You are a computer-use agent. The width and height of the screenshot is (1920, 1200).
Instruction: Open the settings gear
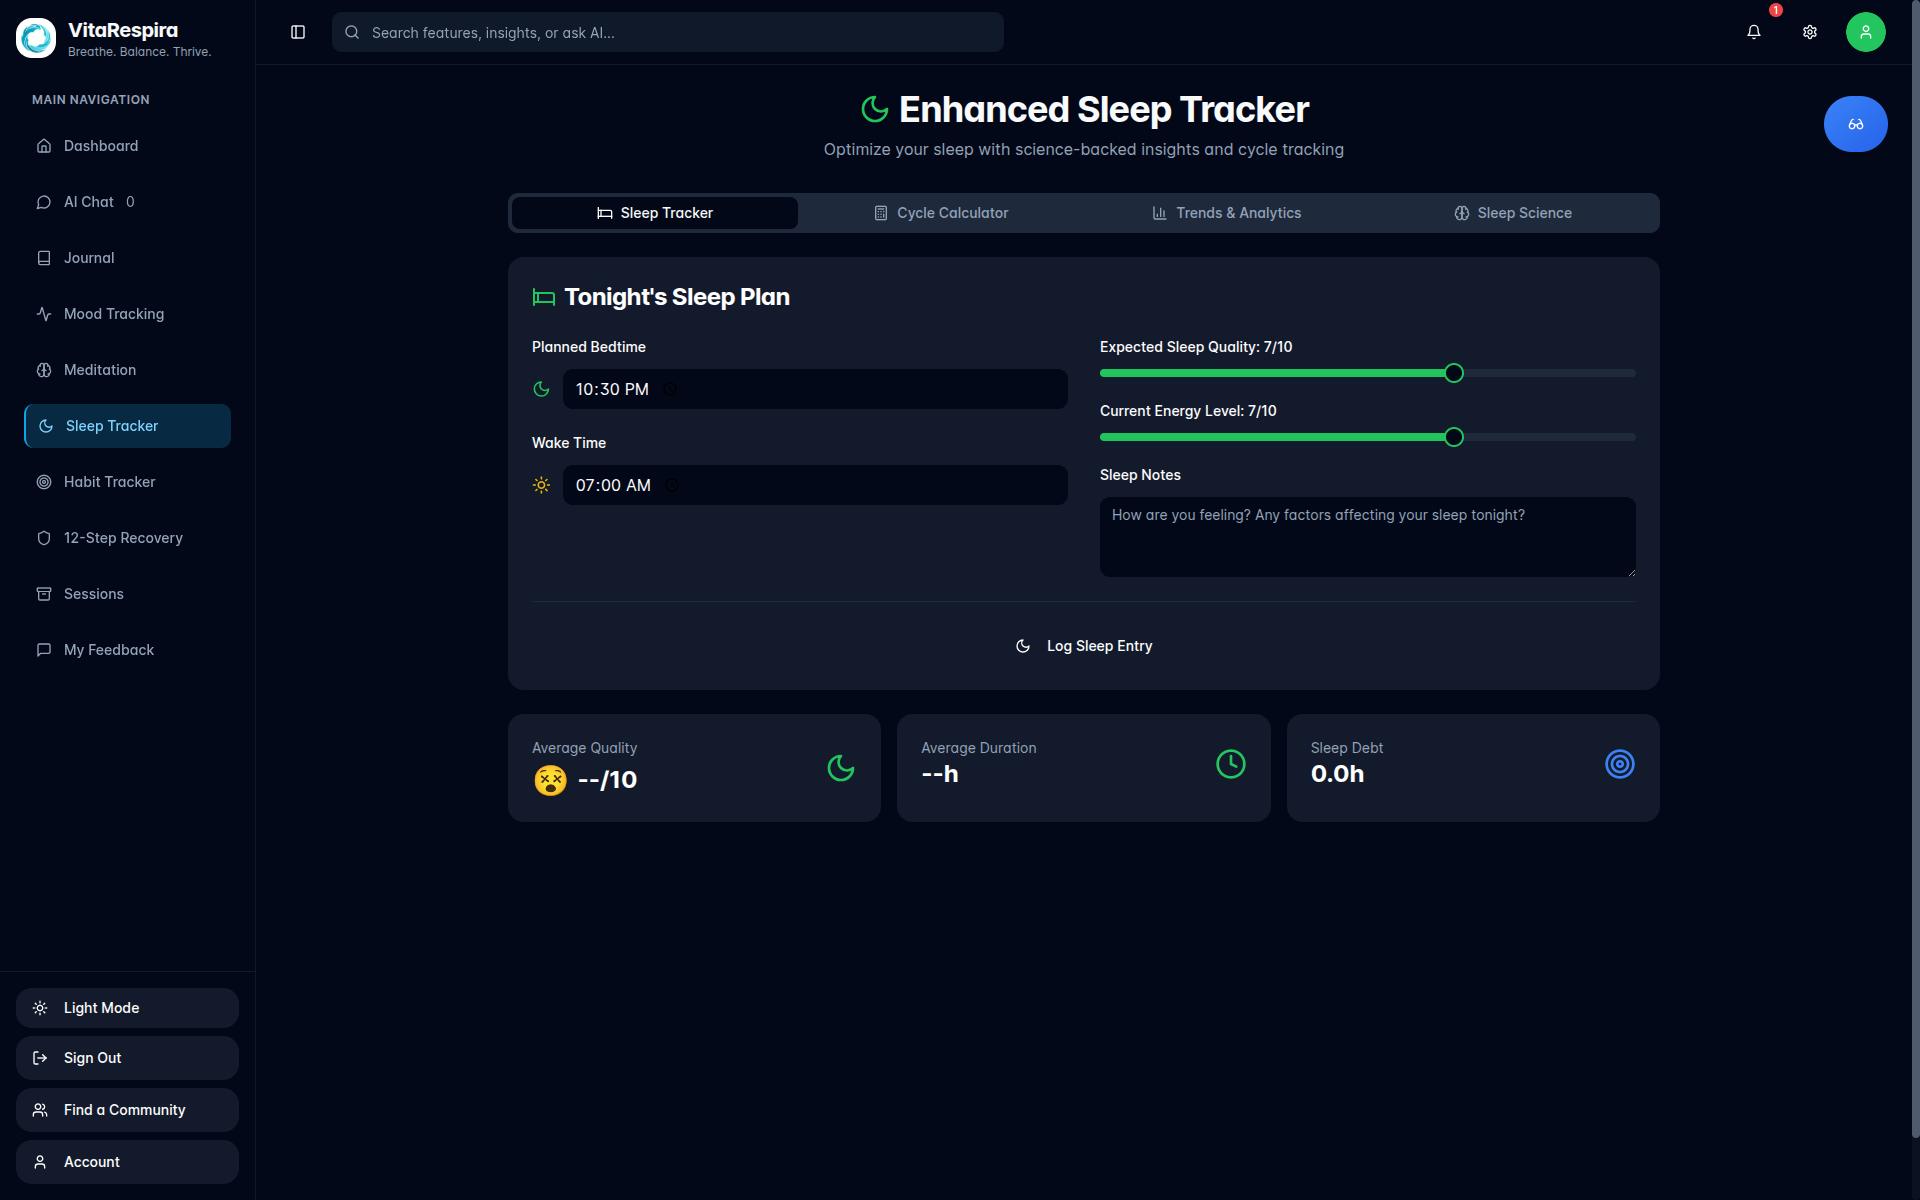click(x=1809, y=32)
